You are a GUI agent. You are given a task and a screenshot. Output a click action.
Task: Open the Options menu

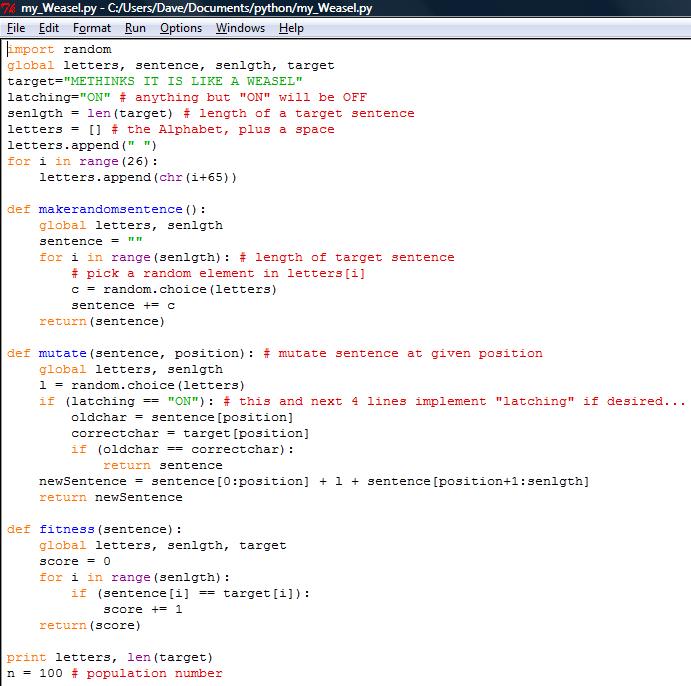coord(181,28)
